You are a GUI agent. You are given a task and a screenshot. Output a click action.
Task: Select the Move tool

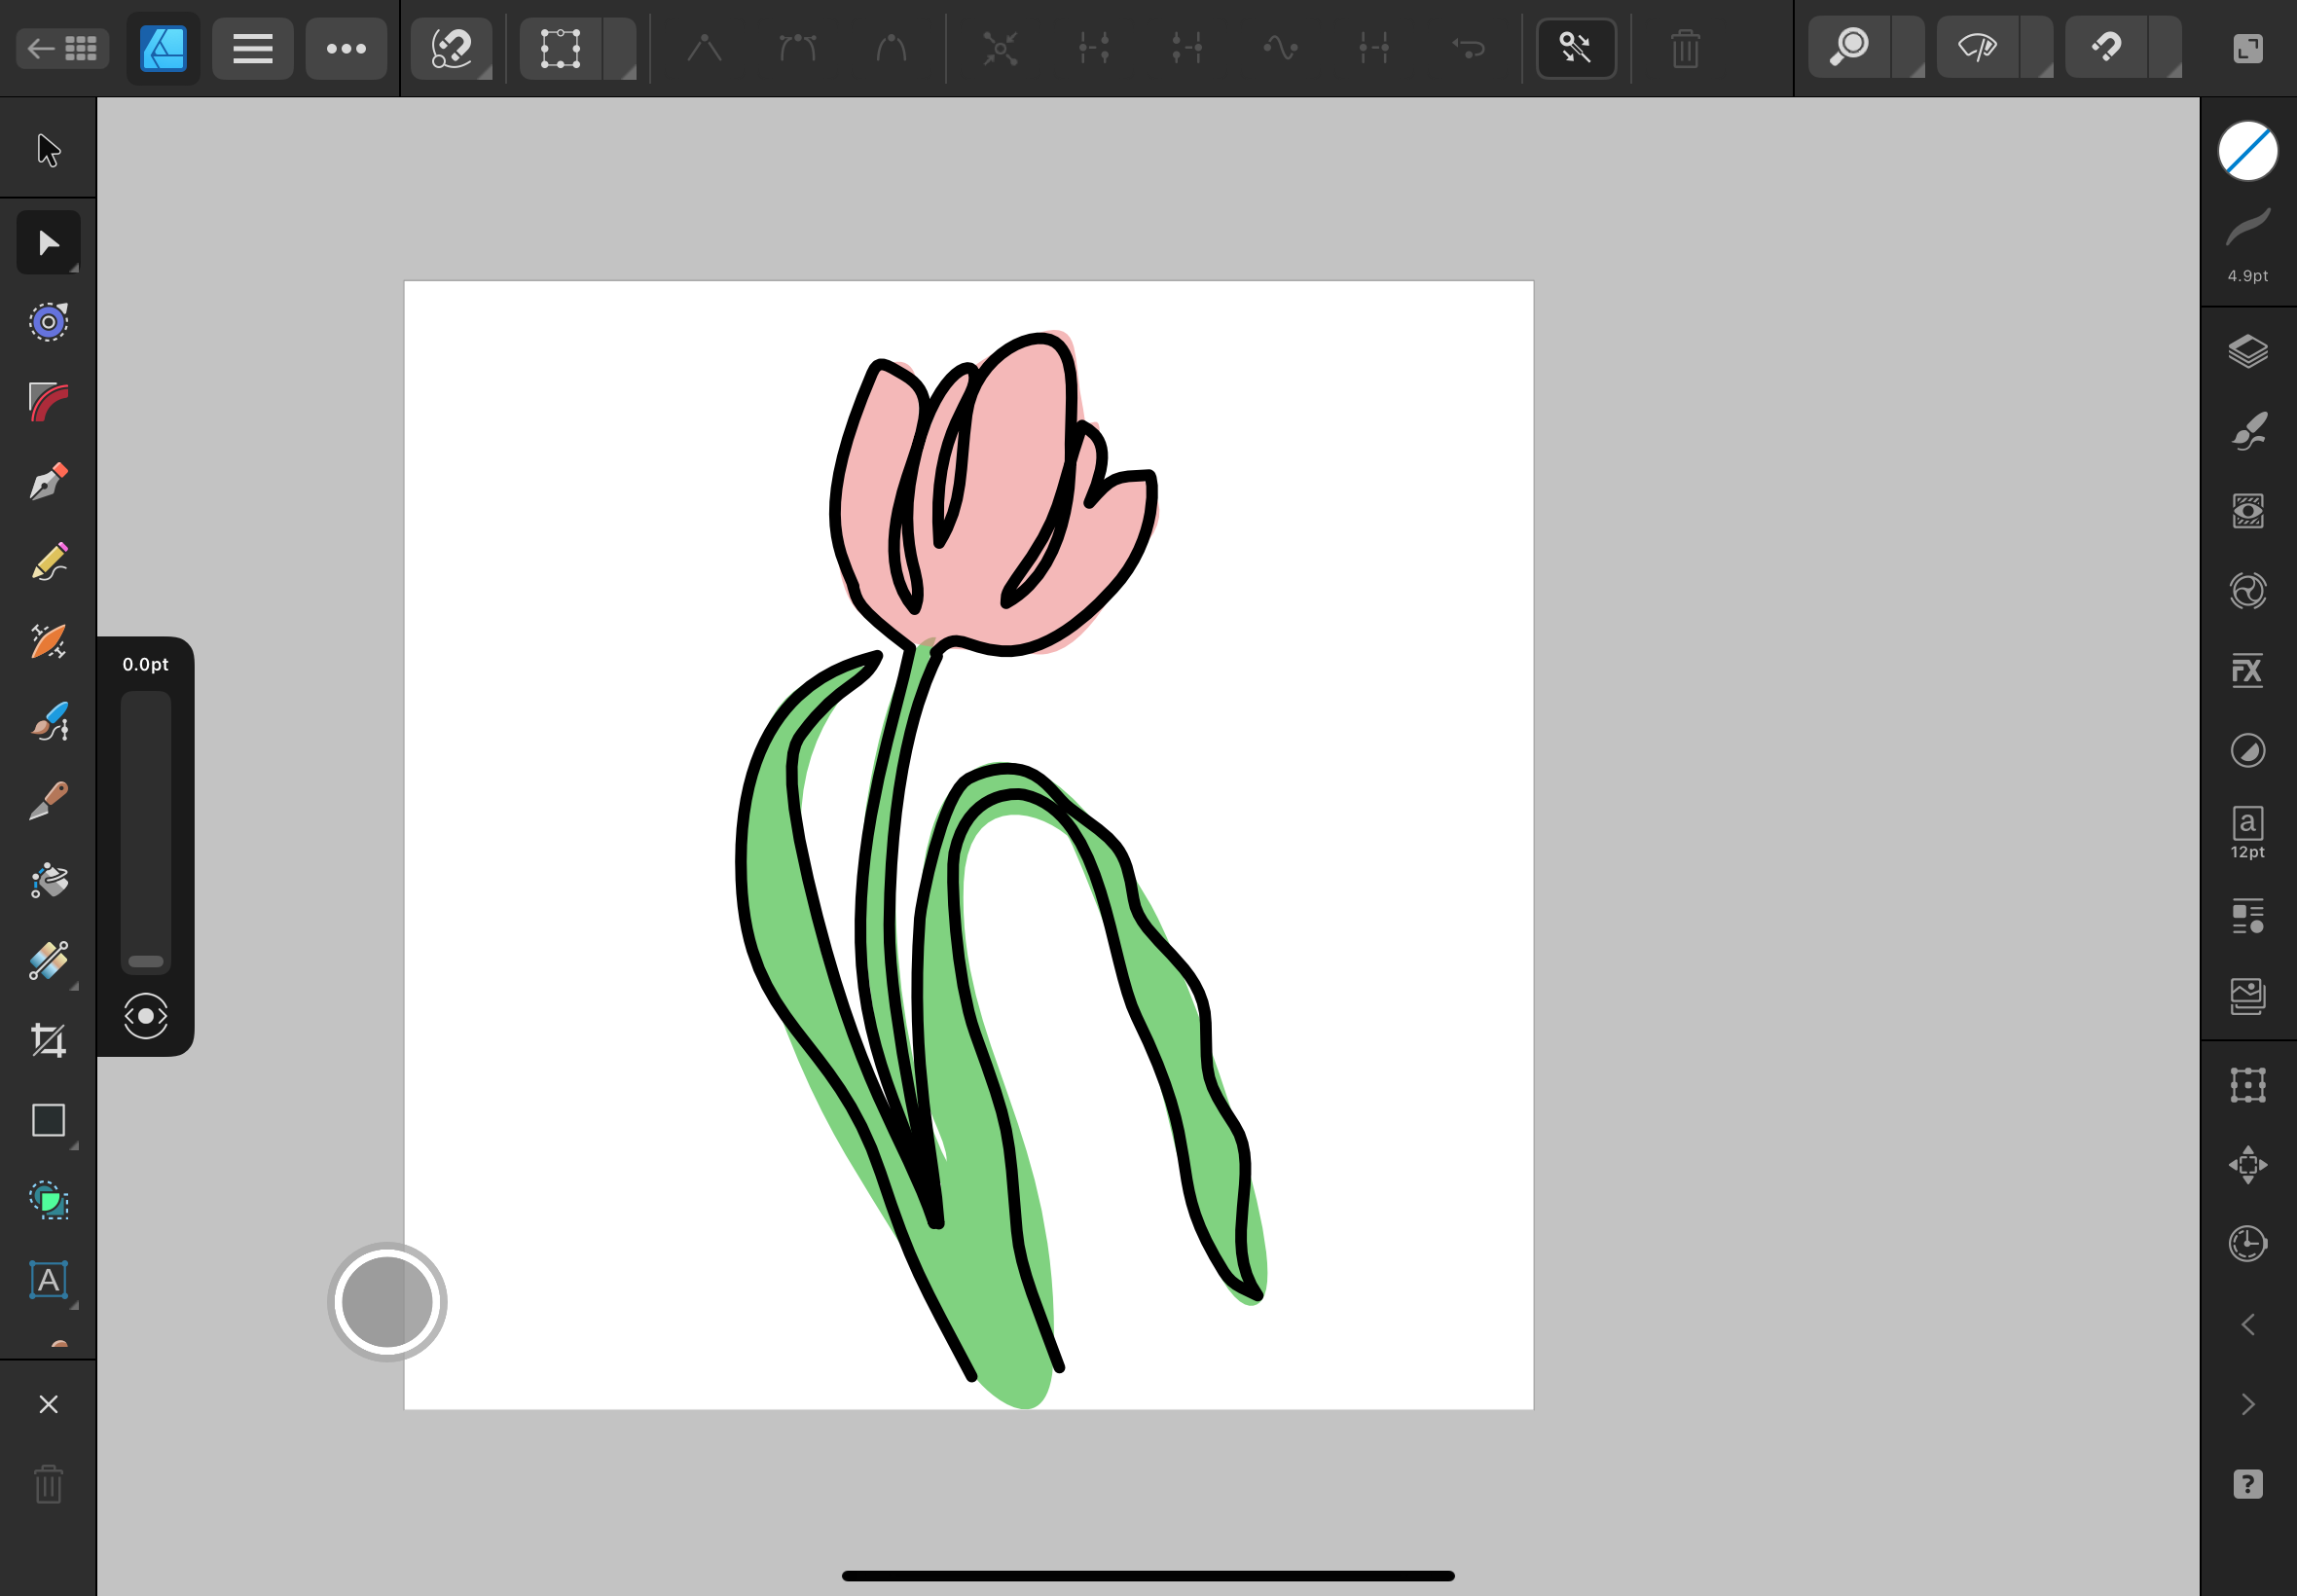pyautogui.click(x=48, y=150)
